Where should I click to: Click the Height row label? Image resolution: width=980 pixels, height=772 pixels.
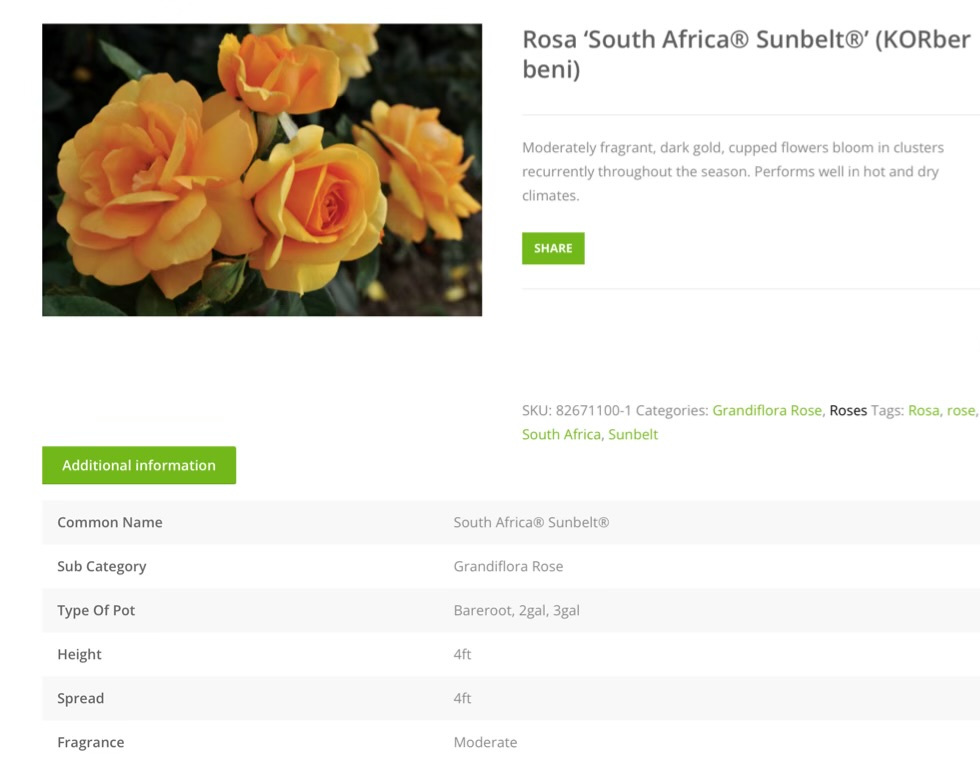(x=80, y=655)
